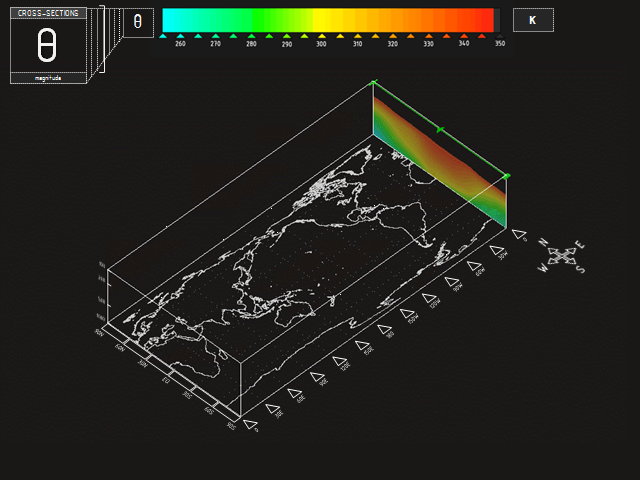
Task: Click the K units button
Action: coord(532,20)
